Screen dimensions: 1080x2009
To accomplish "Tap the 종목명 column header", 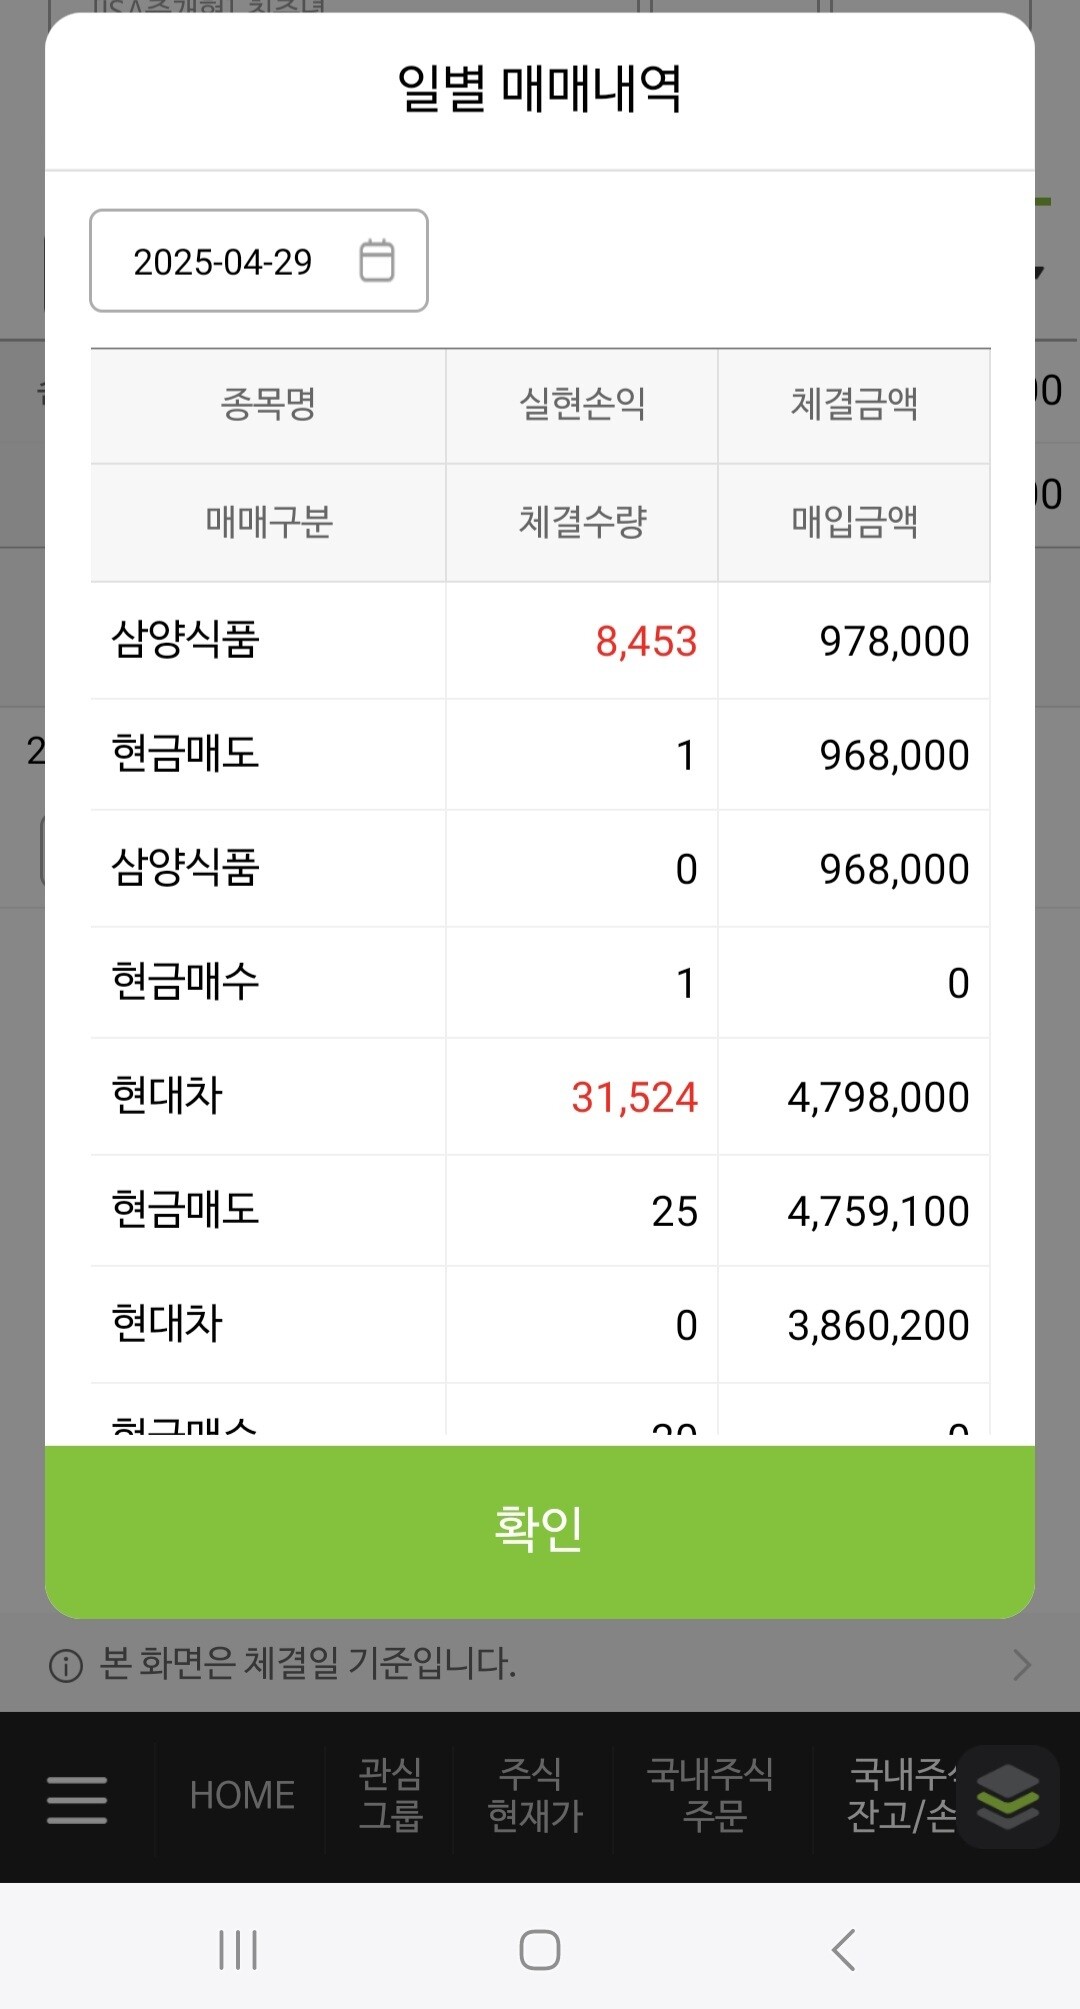I will pos(268,405).
